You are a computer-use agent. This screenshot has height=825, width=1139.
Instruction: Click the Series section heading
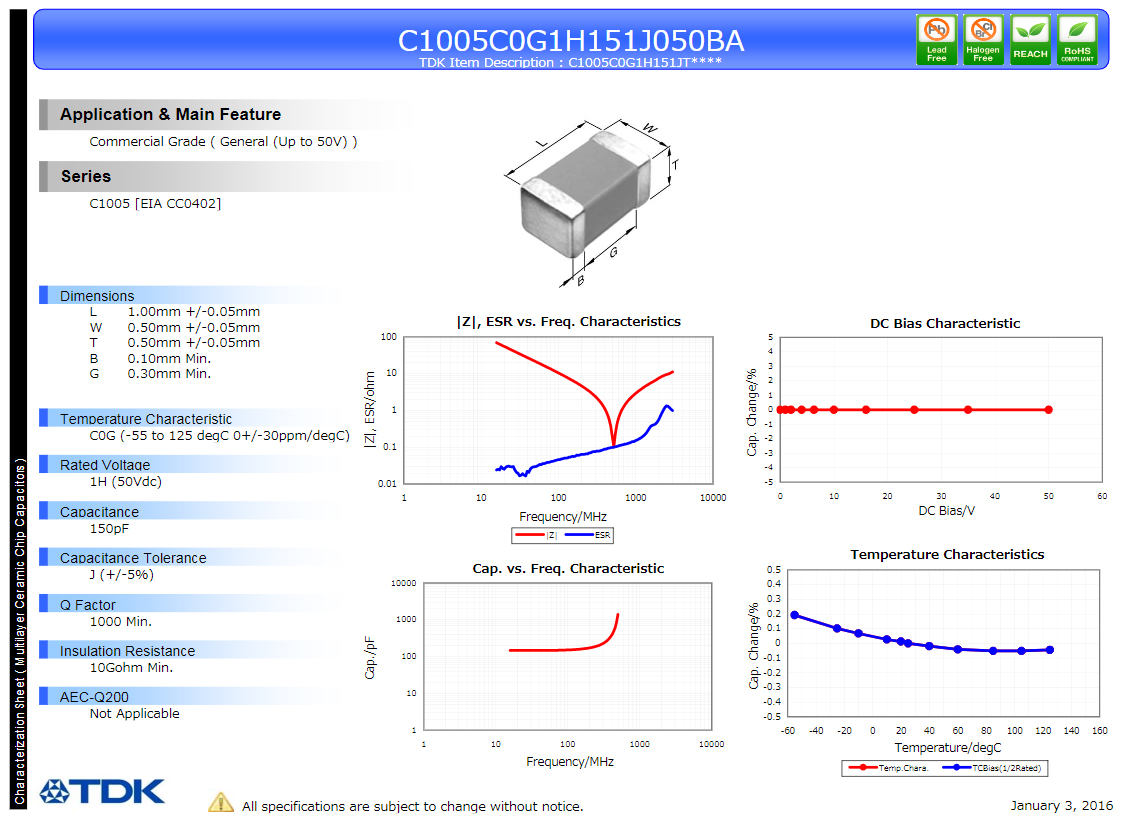(86, 176)
